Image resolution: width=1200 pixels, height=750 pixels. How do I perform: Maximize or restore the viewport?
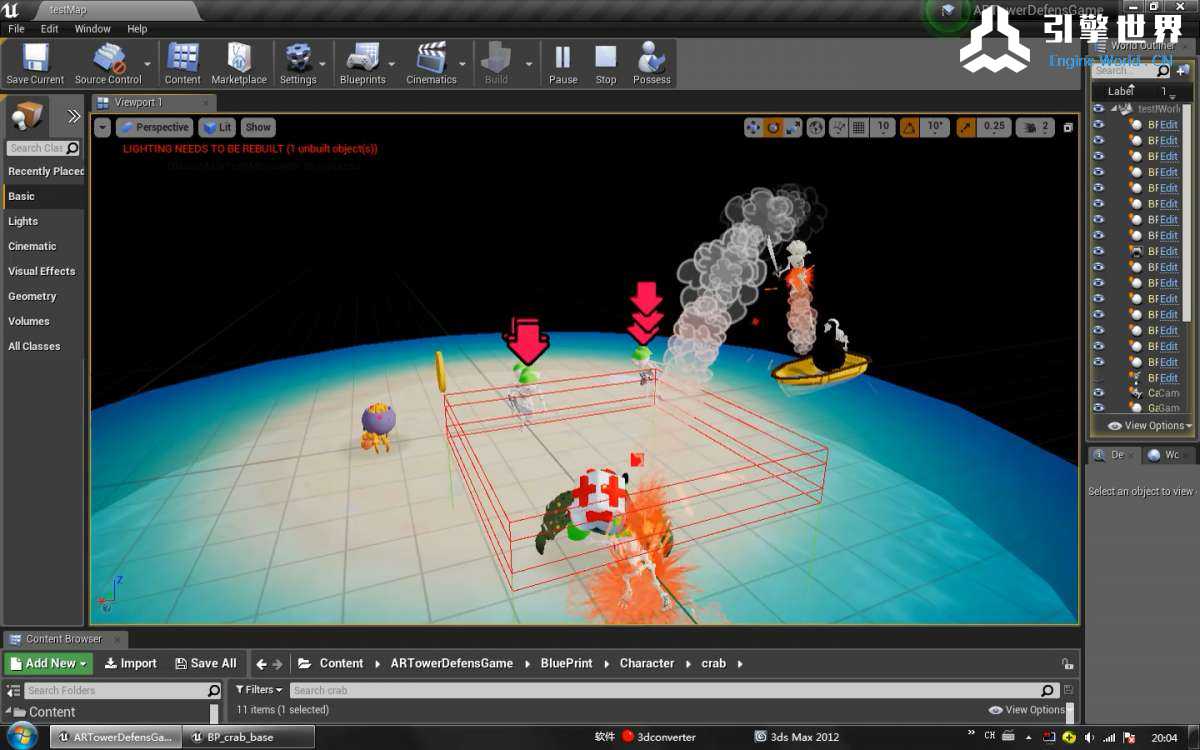1068,127
